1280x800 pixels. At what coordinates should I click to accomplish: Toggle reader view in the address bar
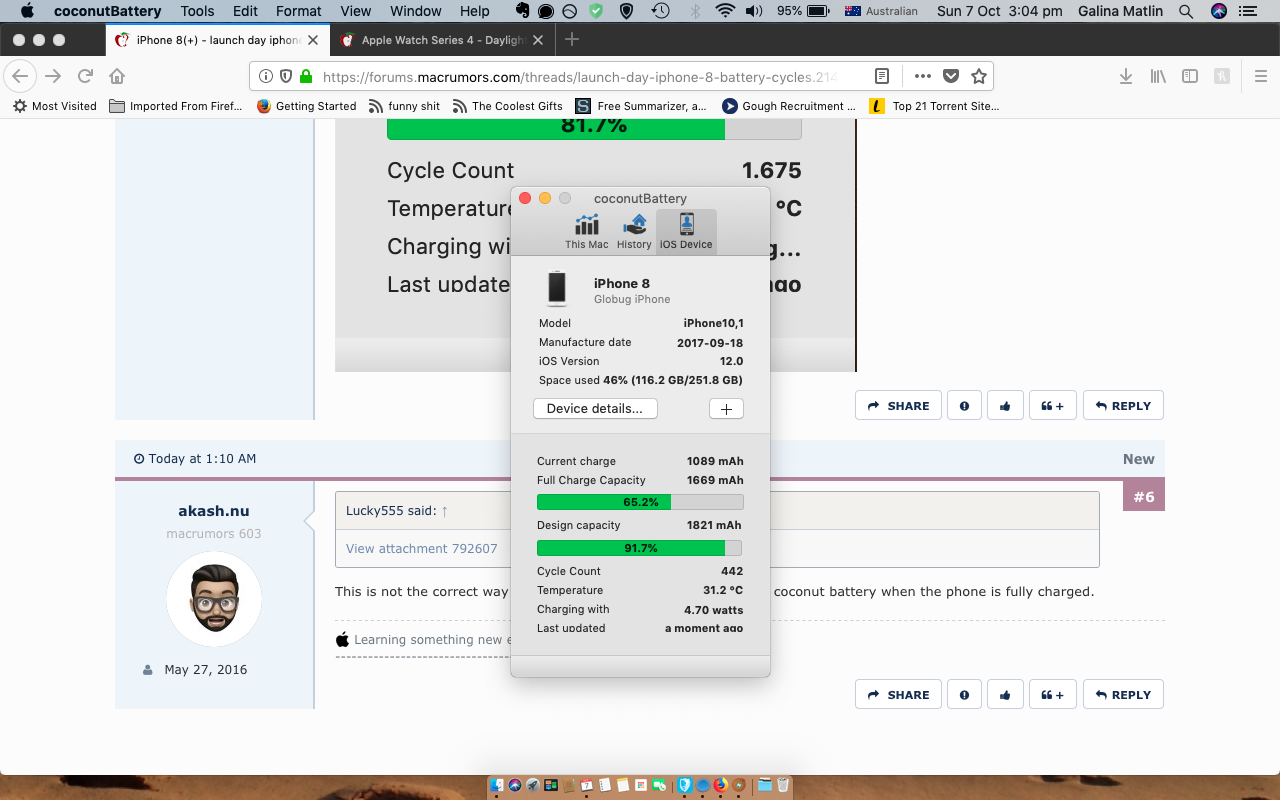tap(882, 76)
